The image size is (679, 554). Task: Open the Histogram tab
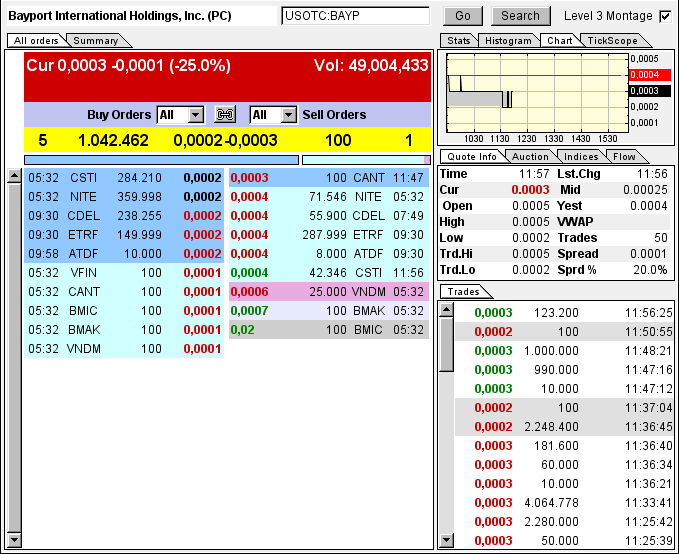pos(508,41)
